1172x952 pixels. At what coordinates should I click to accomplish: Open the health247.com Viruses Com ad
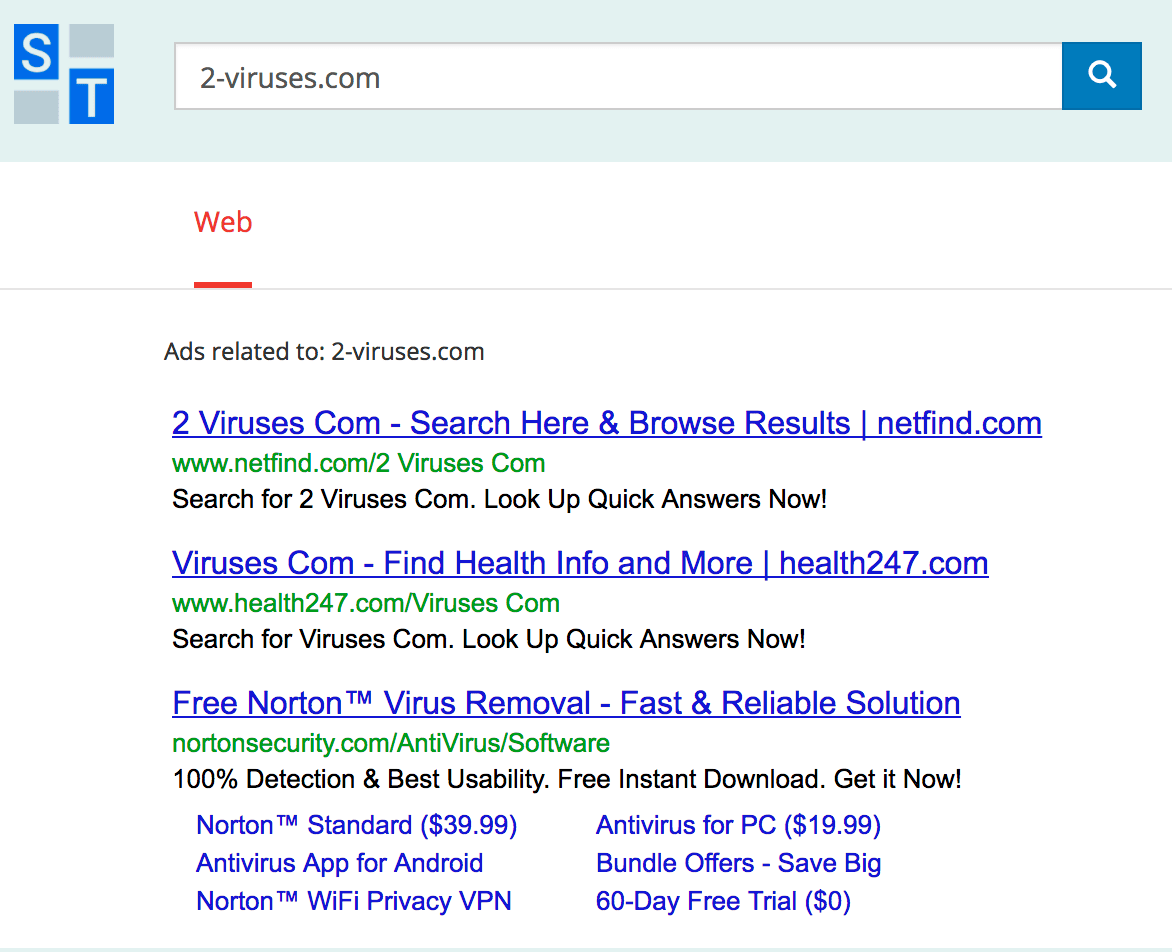point(580,562)
